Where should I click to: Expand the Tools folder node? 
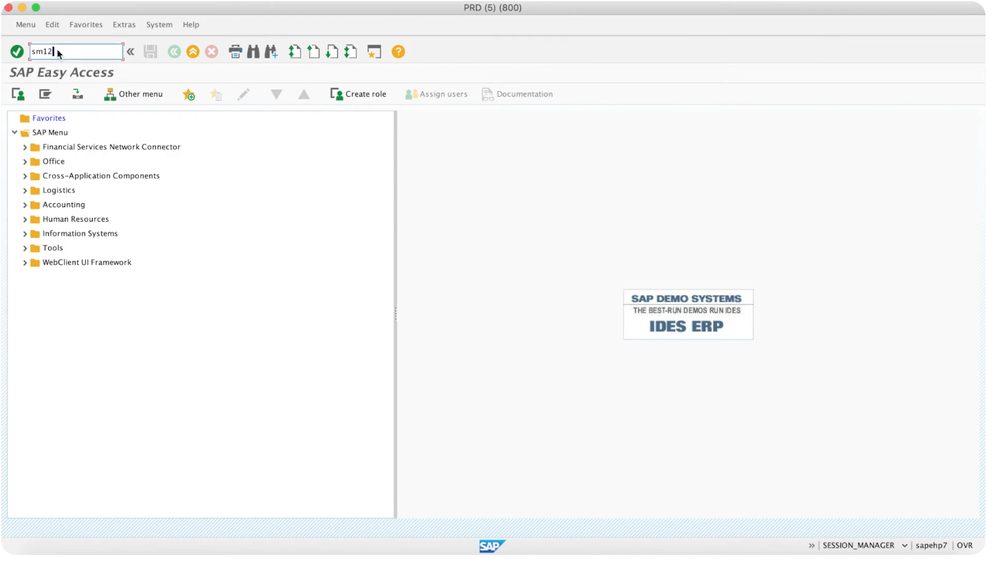[x=25, y=248]
